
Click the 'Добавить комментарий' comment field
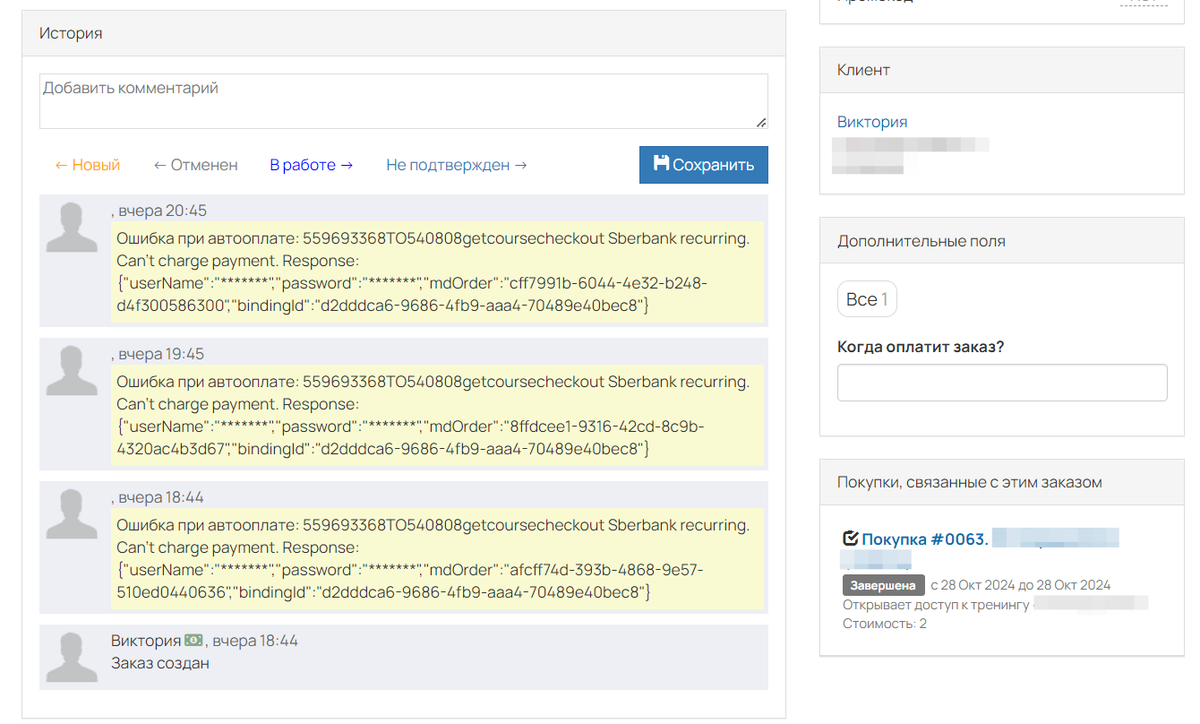click(x=403, y=101)
